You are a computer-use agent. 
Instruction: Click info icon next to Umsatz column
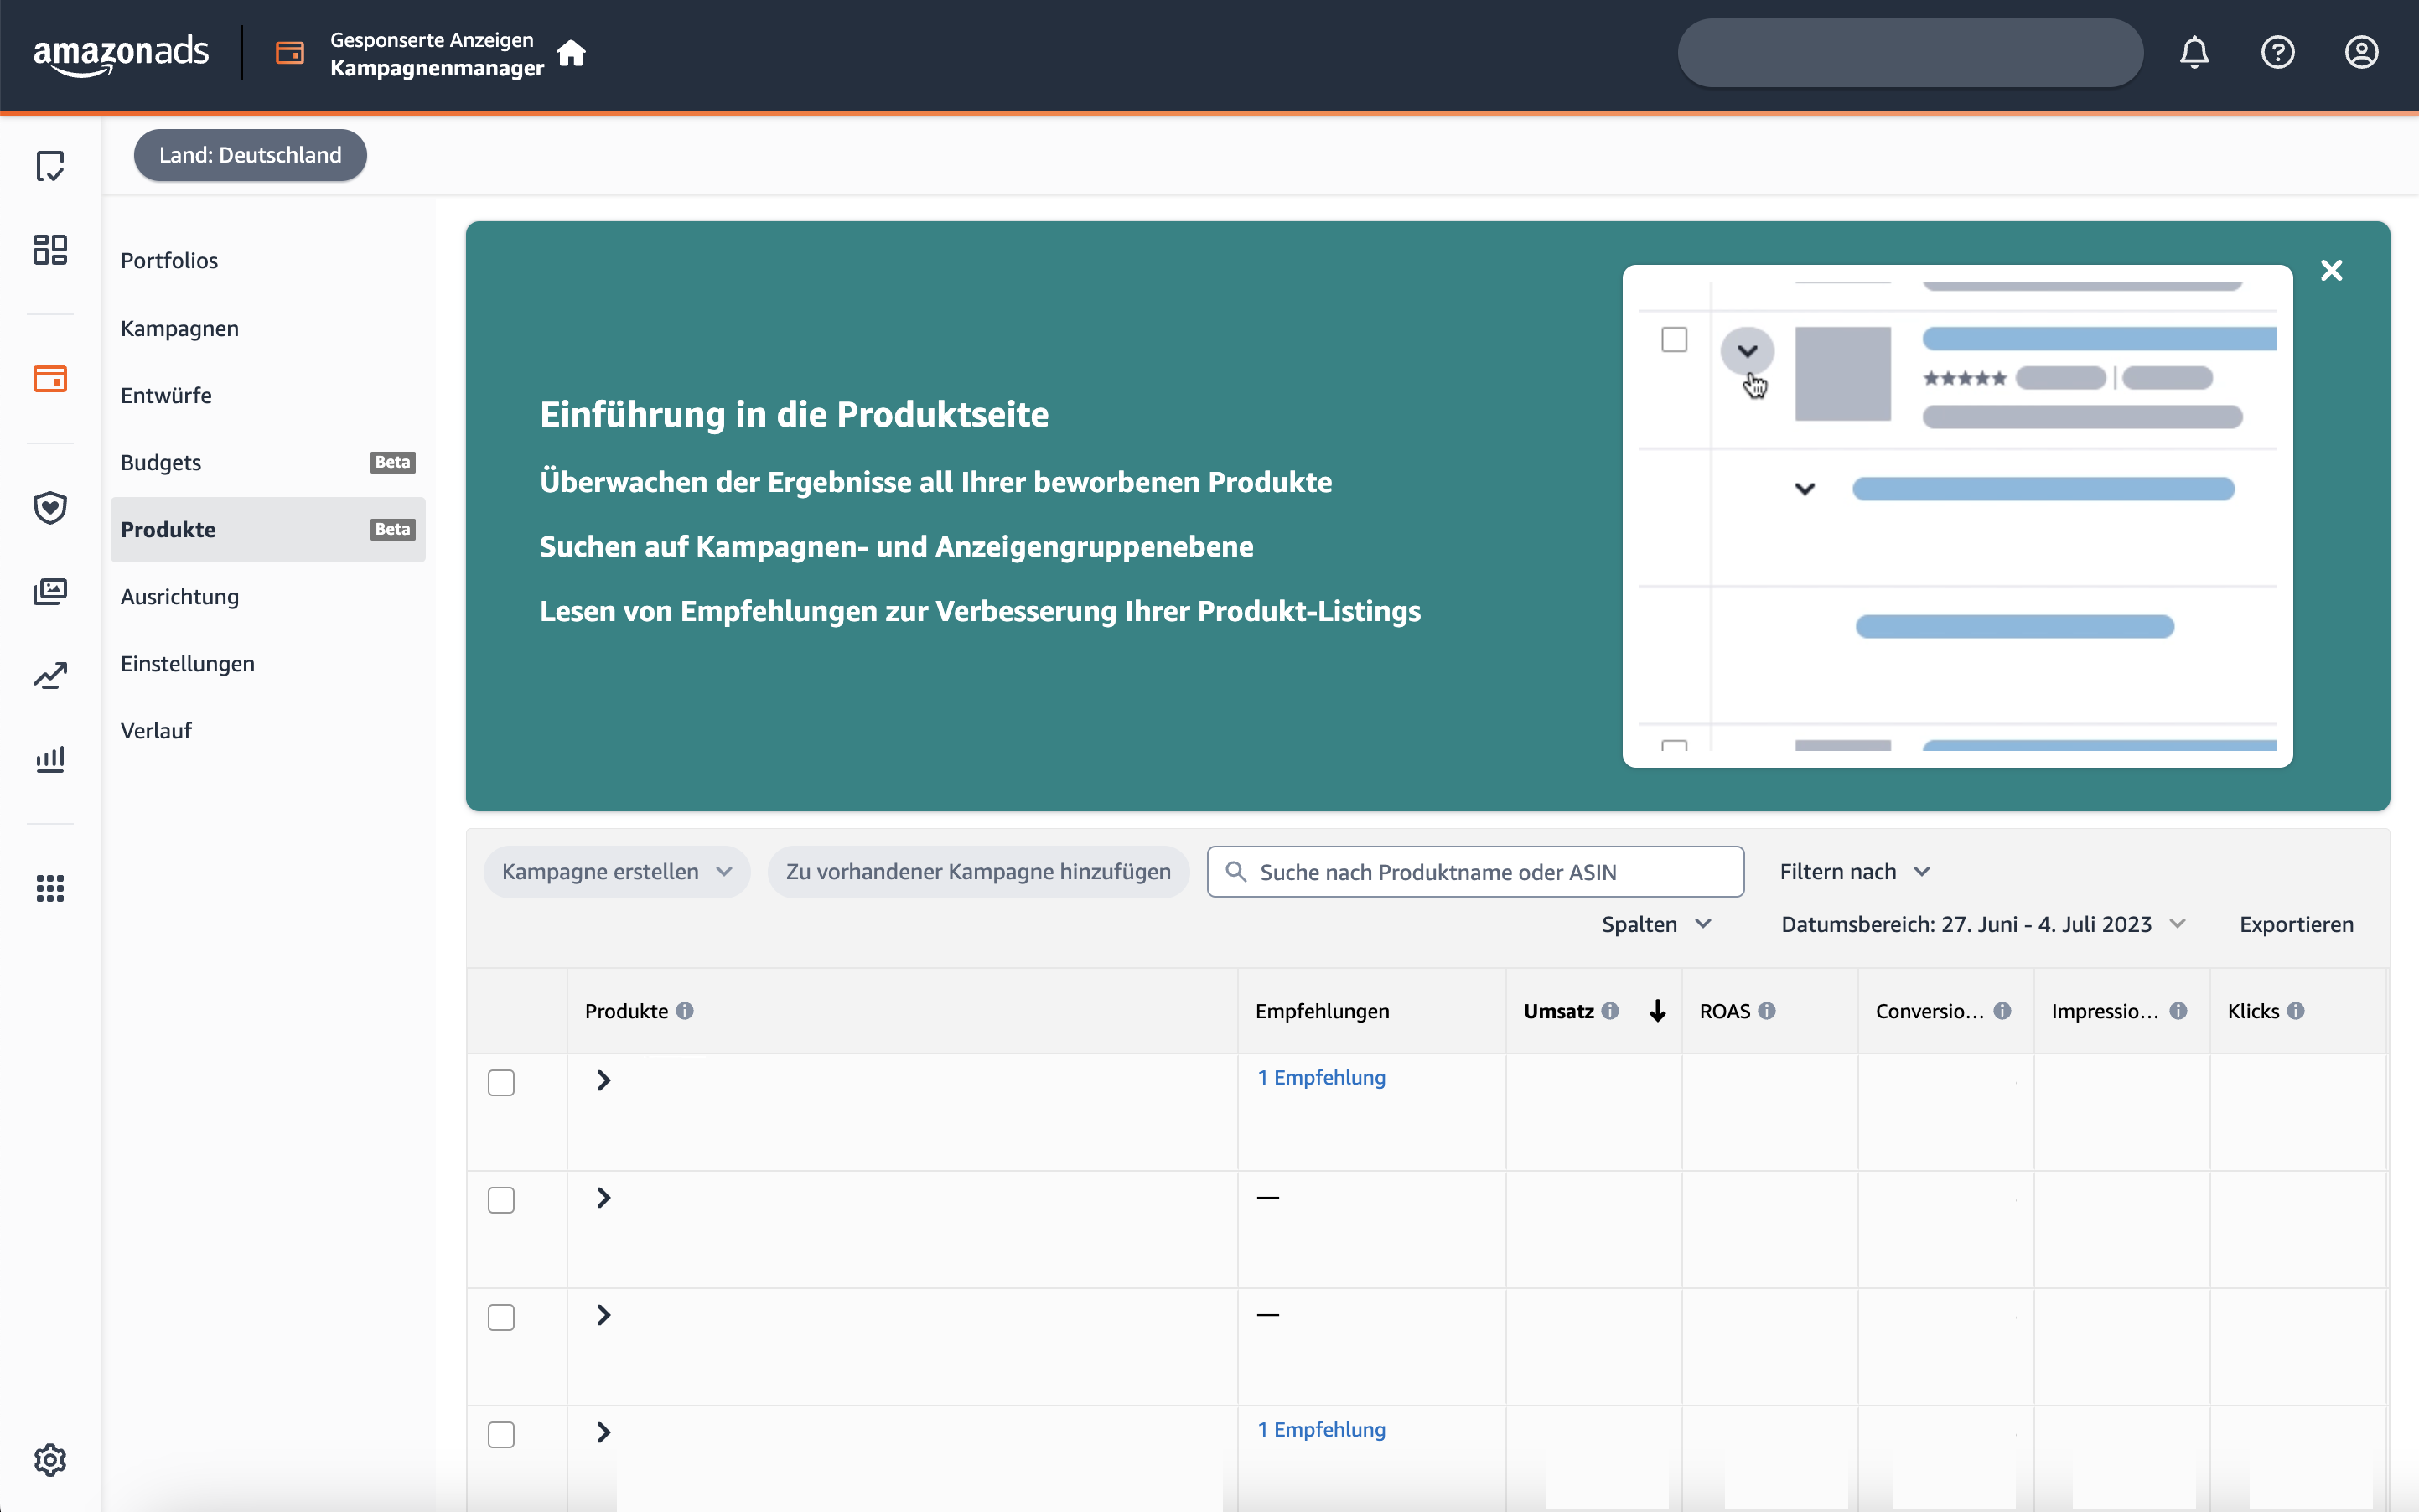1610,1011
